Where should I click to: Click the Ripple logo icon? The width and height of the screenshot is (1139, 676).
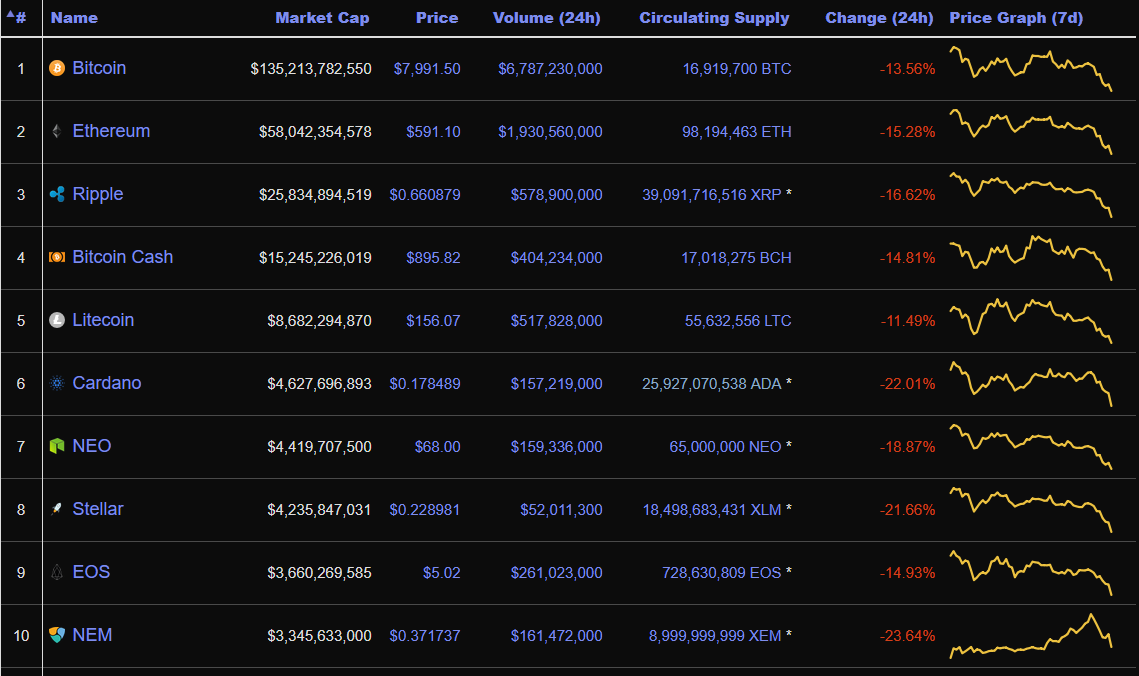(57, 194)
